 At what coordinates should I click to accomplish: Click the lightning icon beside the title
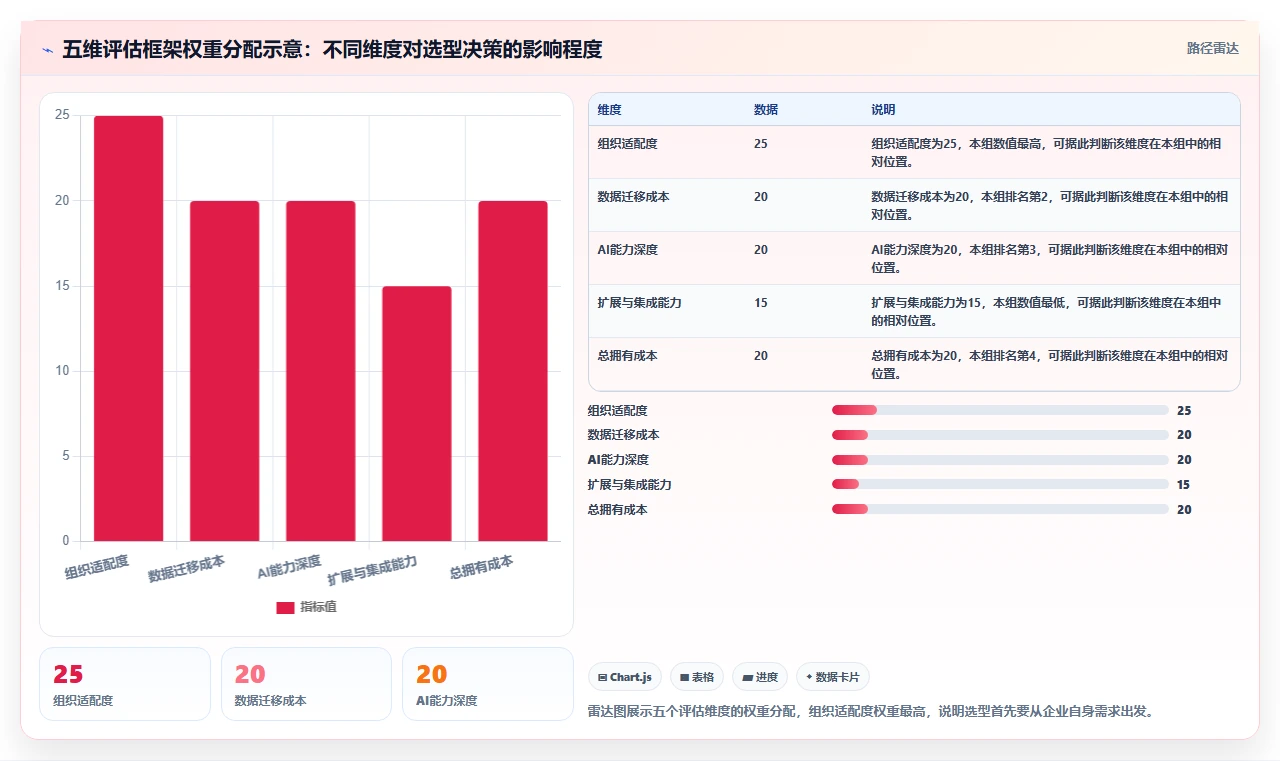(48, 50)
